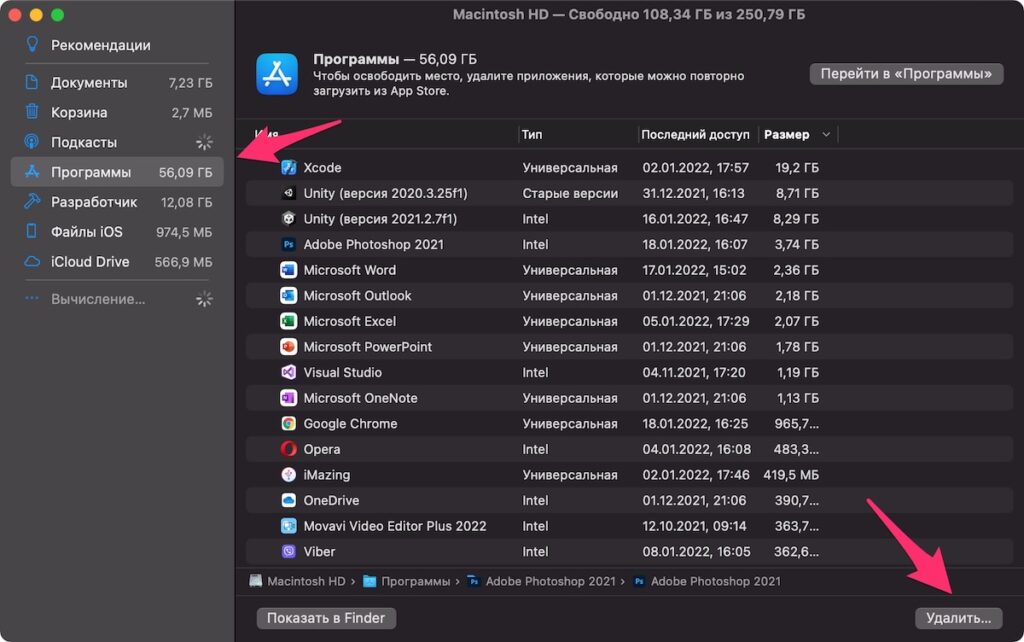The width and height of the screenshot is (1024, 642).
Task: Click the Opera icon
Action: pos(289,449)
